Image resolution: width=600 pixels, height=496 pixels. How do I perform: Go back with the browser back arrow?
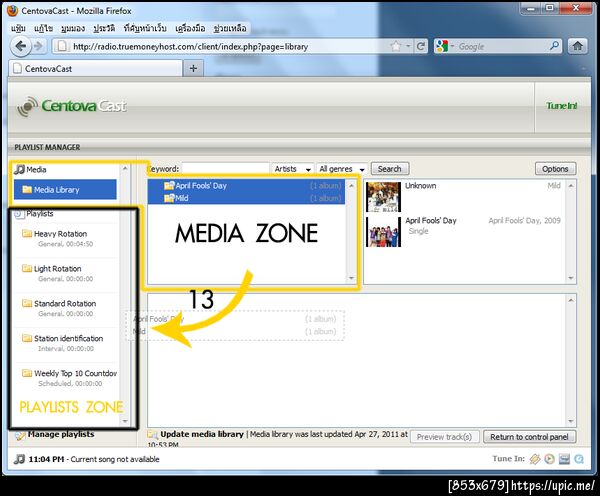pyautogui.click(x=21, y=47)
